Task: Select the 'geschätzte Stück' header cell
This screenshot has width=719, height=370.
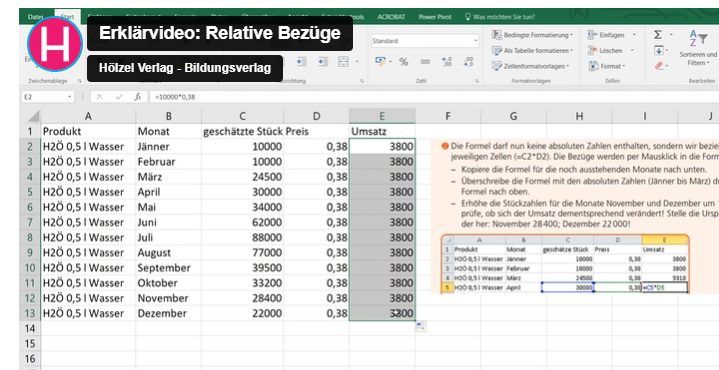Action: tap(243, 132)
